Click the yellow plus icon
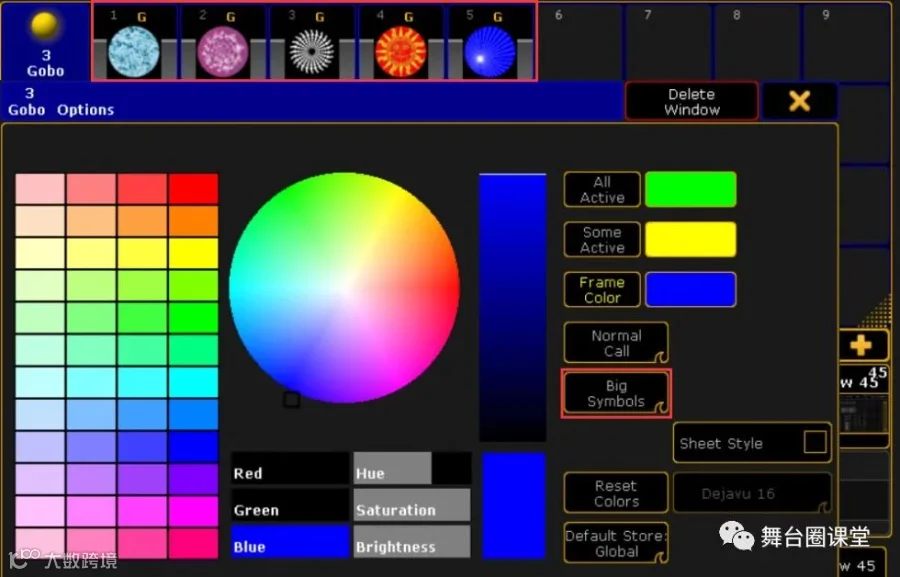The height and width of the screenshot is (577, 900). [861, 345]
